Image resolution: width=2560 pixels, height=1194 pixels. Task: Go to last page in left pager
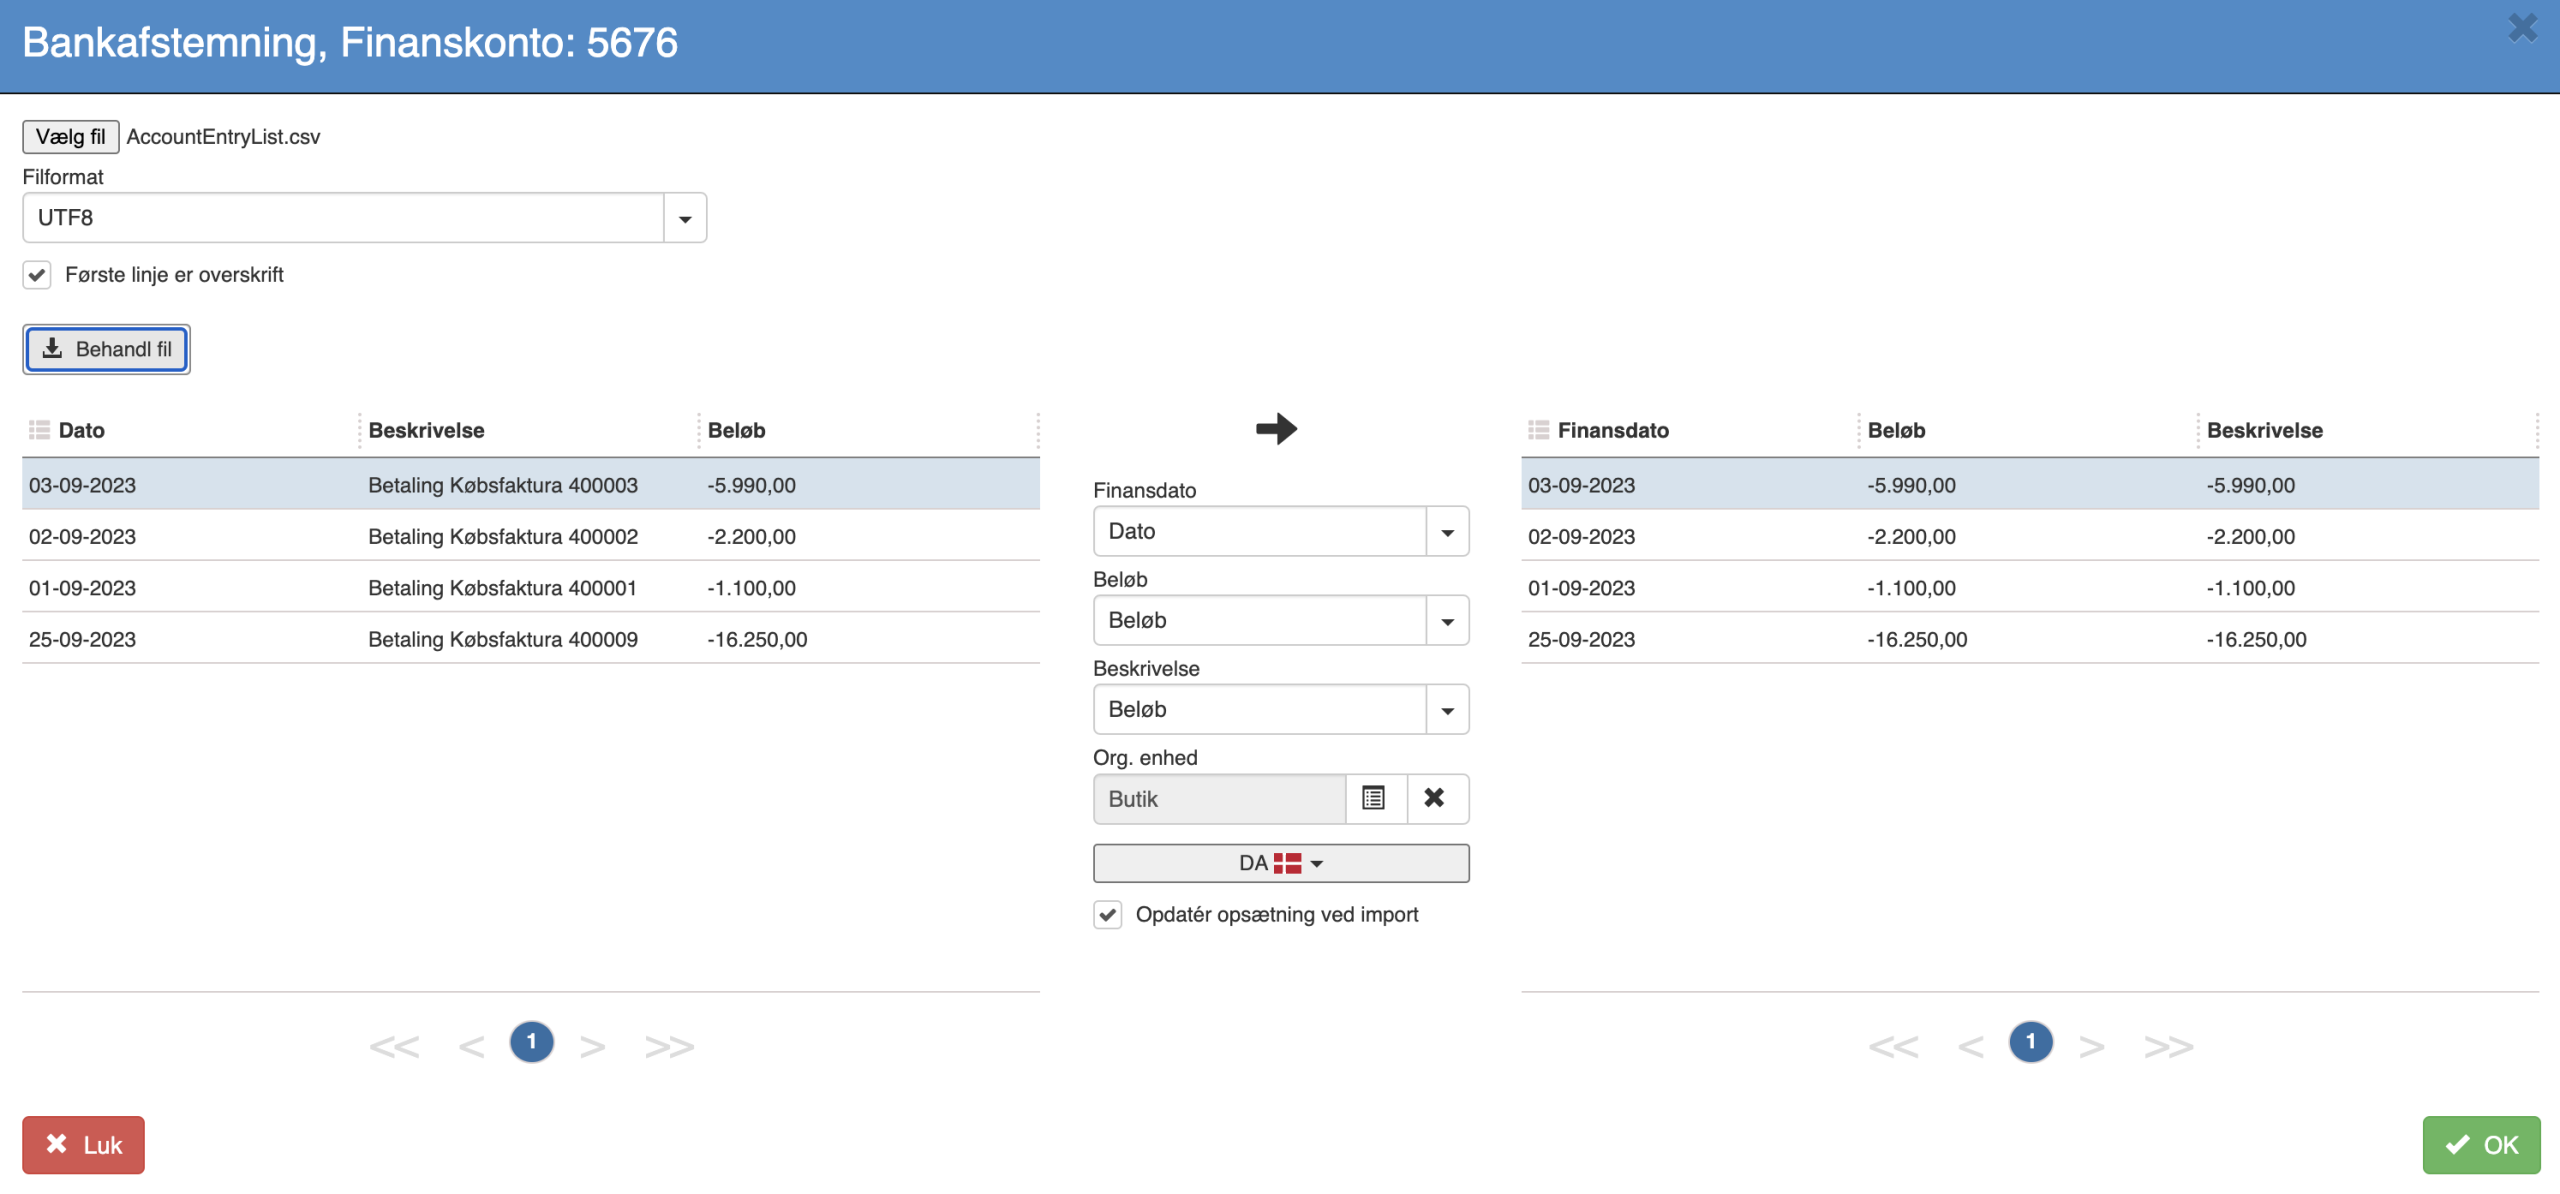(x=669, y=1046)
